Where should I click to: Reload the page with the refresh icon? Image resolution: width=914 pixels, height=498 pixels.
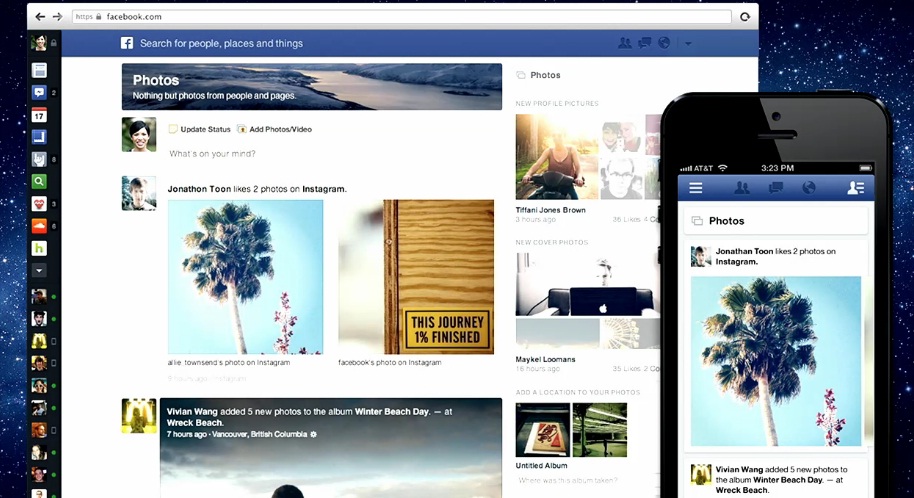click(745, 17)
